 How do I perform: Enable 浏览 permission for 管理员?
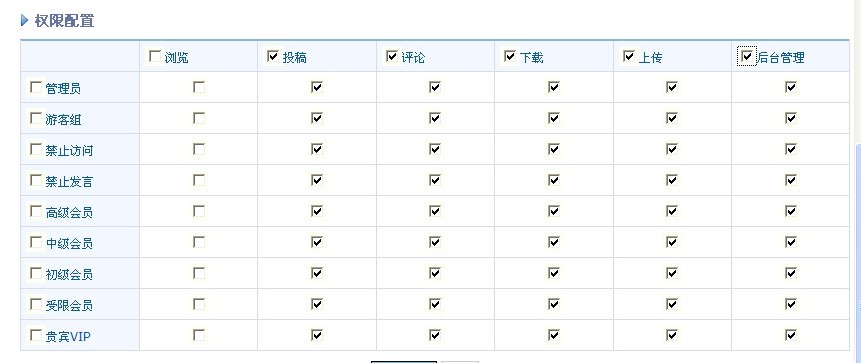click(199, 87)
